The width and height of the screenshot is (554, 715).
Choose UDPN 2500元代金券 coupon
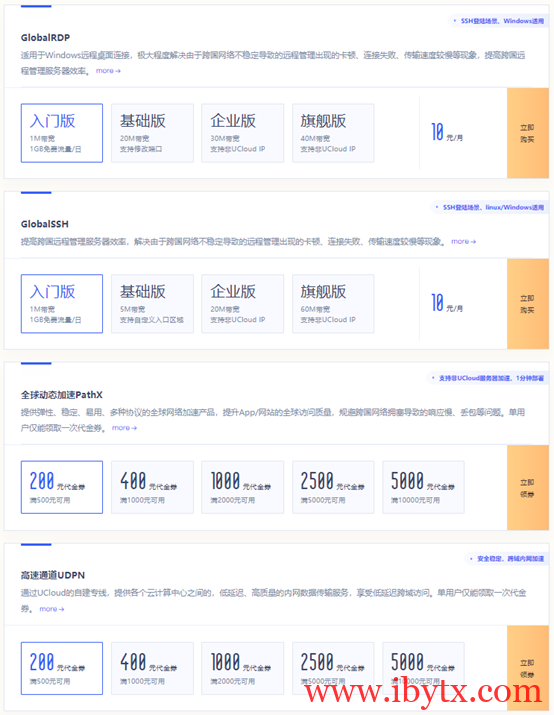pyautogui.click(x=333, y=668)
